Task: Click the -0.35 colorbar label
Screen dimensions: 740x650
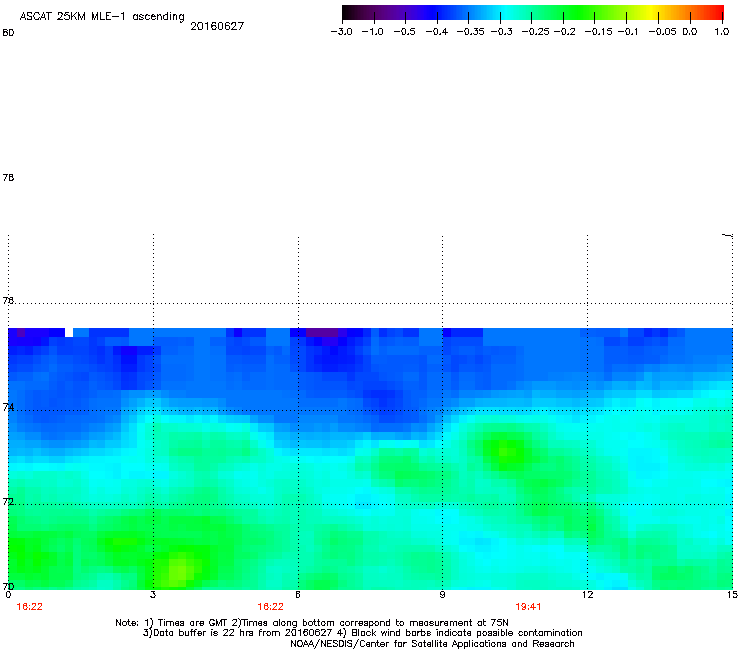Action: click(470, 32)
